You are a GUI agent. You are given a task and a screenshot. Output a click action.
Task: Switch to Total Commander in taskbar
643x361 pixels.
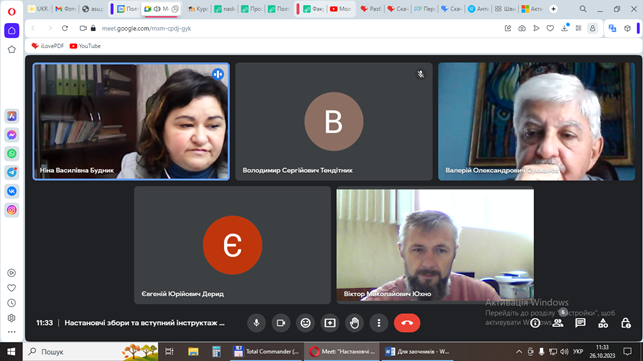coord(267,352)
